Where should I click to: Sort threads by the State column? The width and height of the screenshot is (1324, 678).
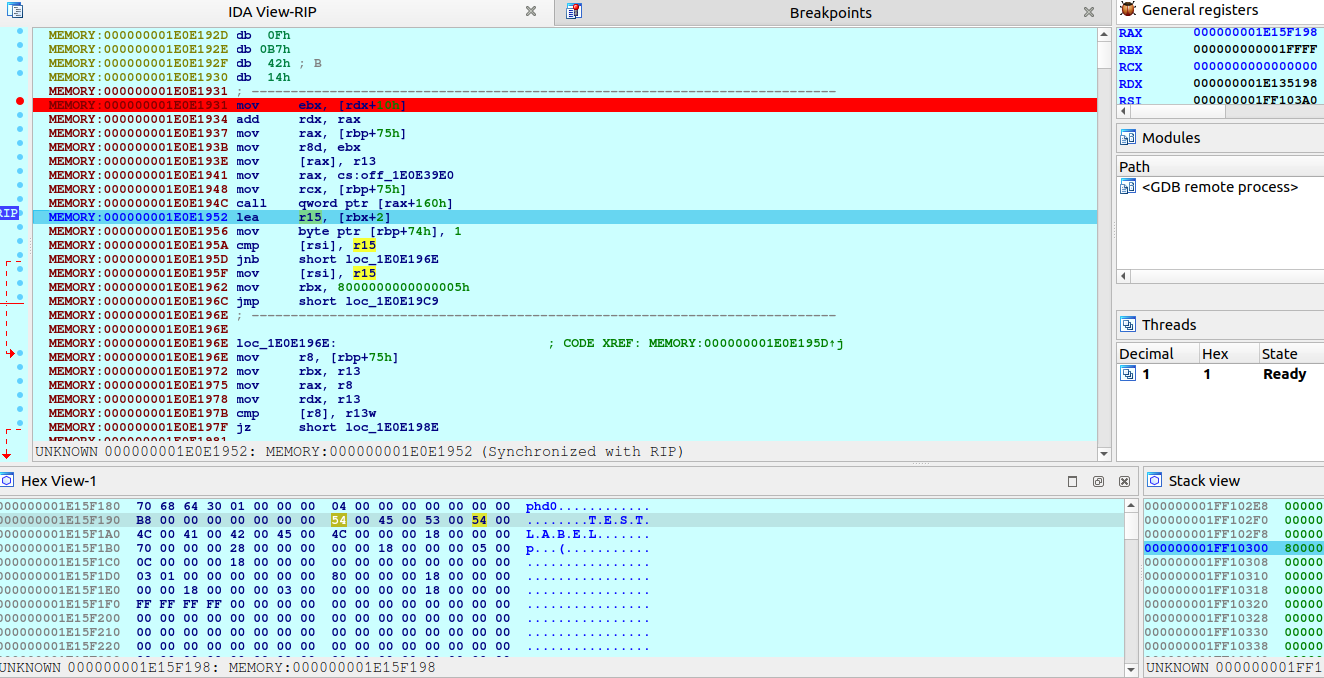pos(1279,354)
